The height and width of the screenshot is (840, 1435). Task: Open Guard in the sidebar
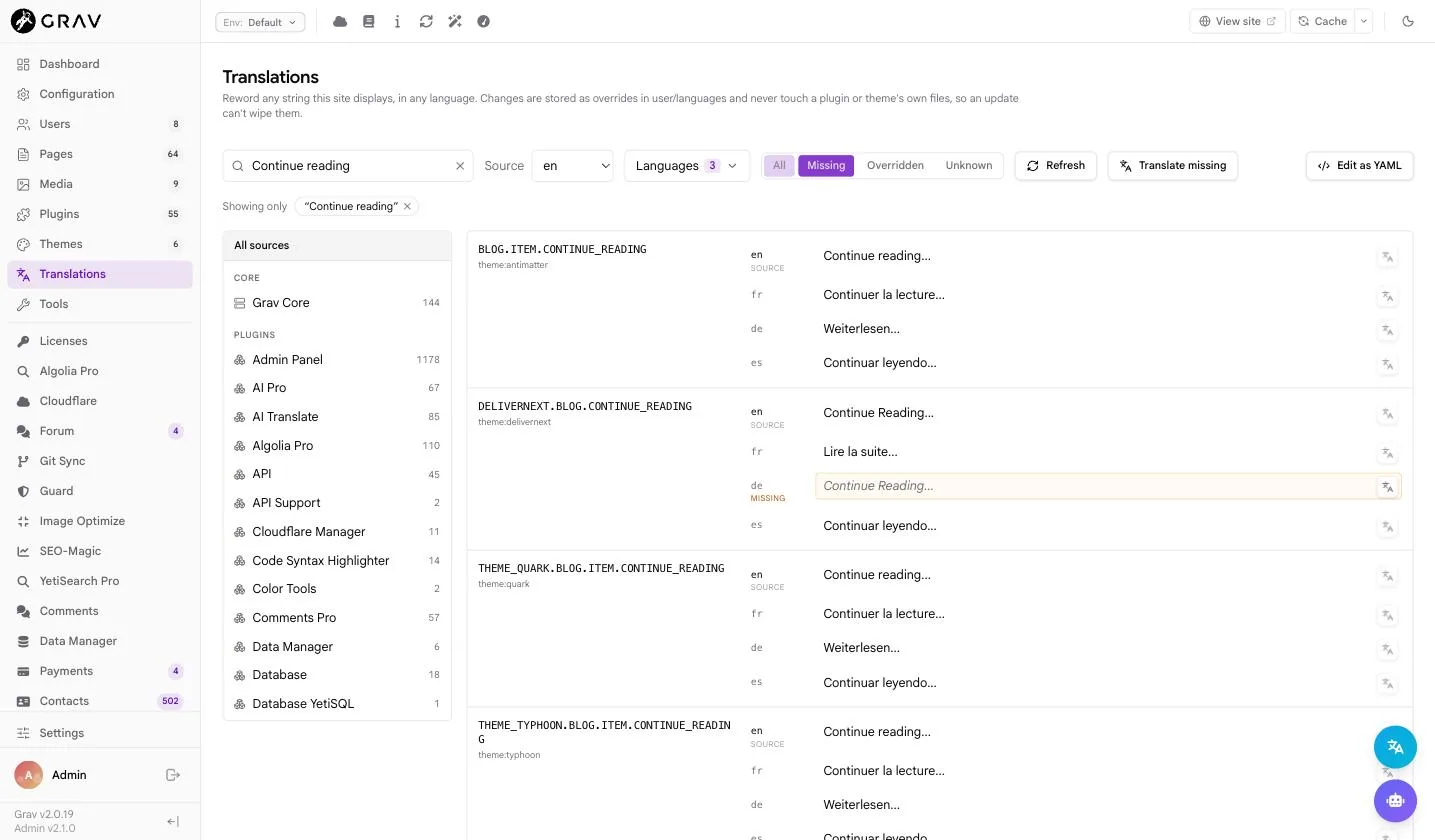[x=100, y=491]
